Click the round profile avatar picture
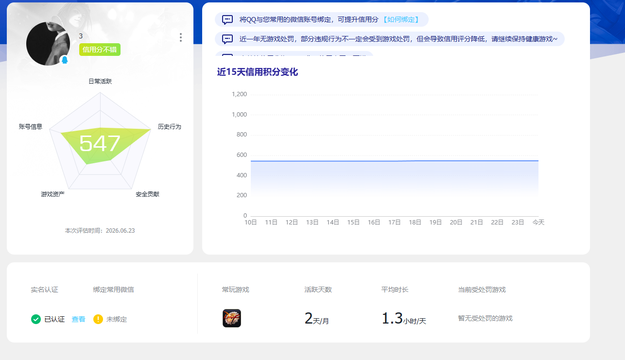The image size is (625, 360). [x=48, y=43]
